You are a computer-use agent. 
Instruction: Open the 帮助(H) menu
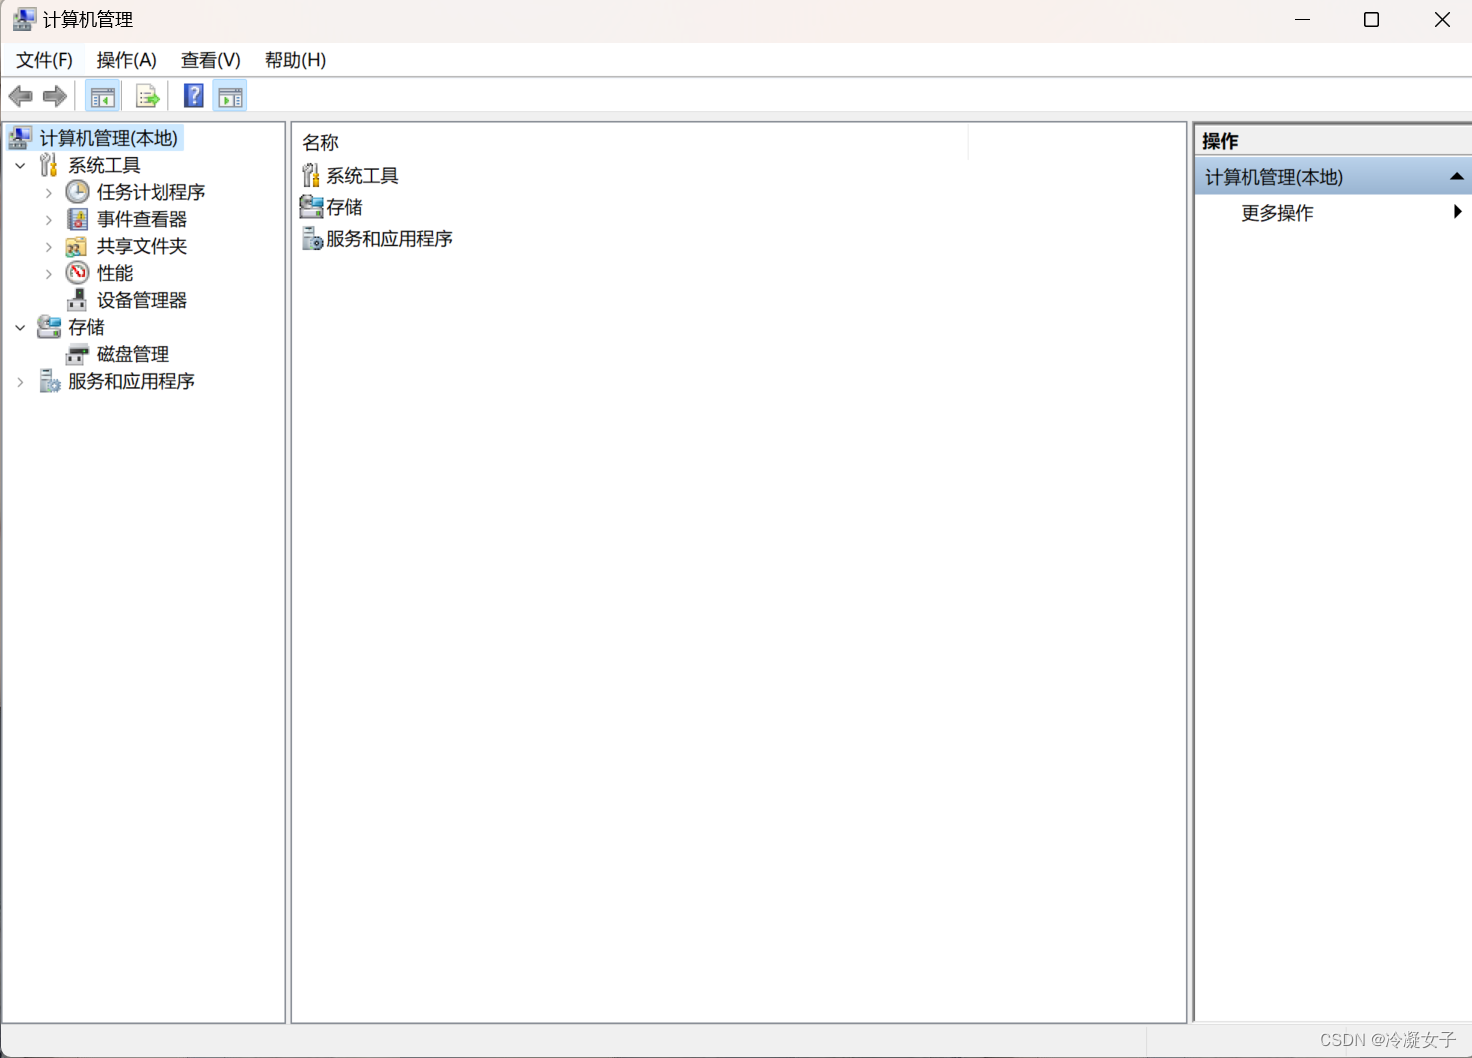[x=295, y=60]
